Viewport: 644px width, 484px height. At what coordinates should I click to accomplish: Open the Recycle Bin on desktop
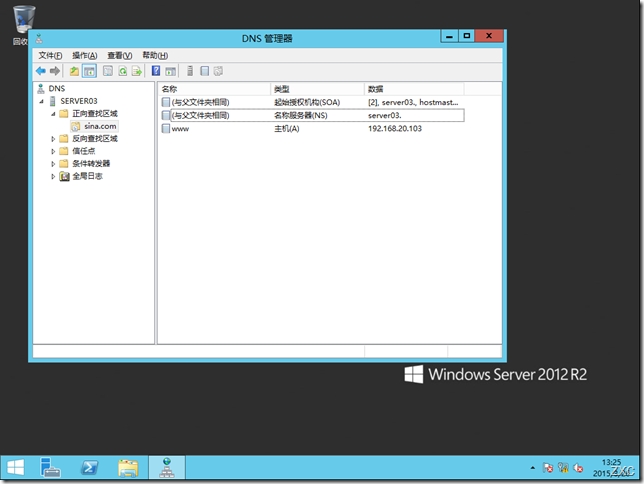(23, 24)
